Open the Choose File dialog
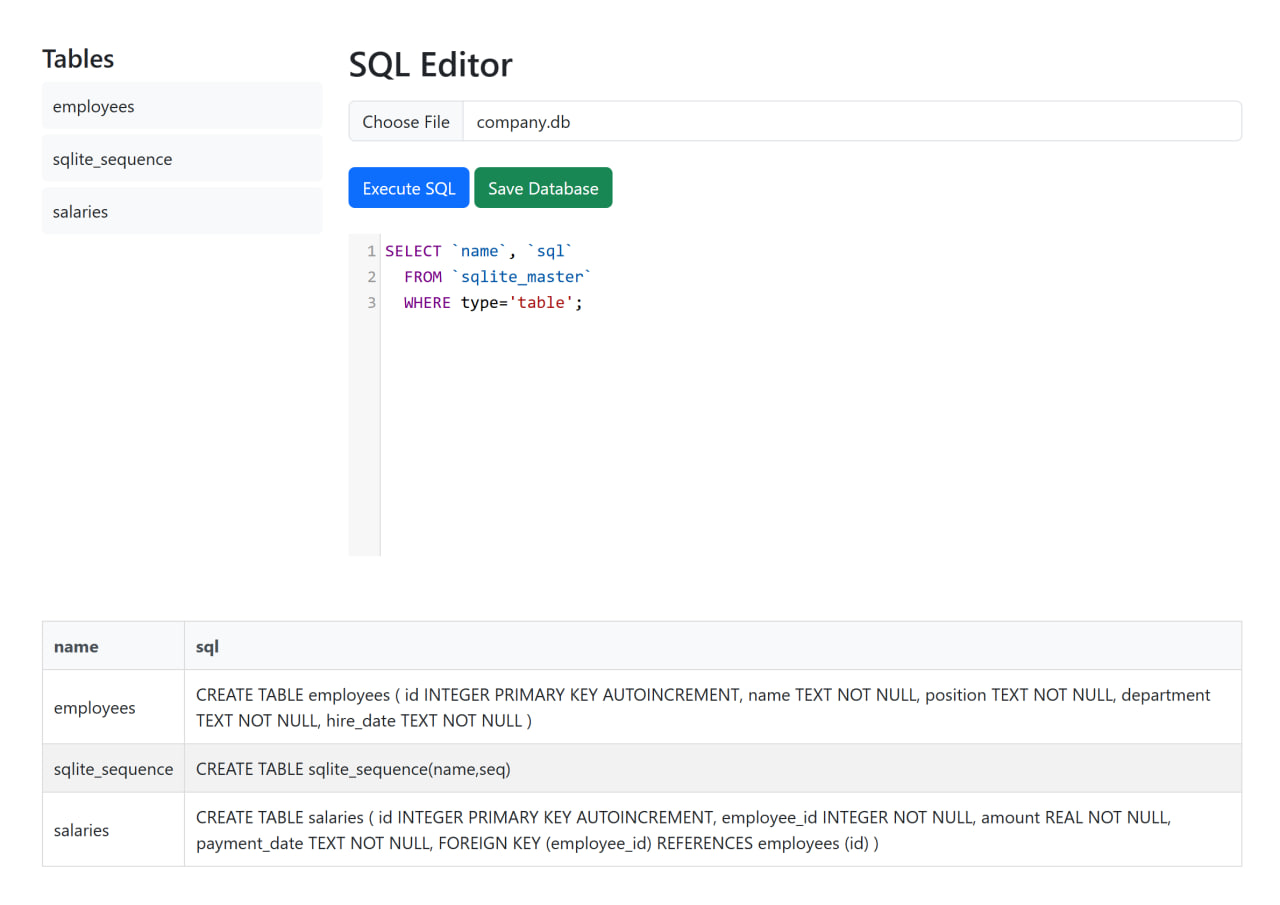This screenshot has height=905, width=1280. pos(405,121)
